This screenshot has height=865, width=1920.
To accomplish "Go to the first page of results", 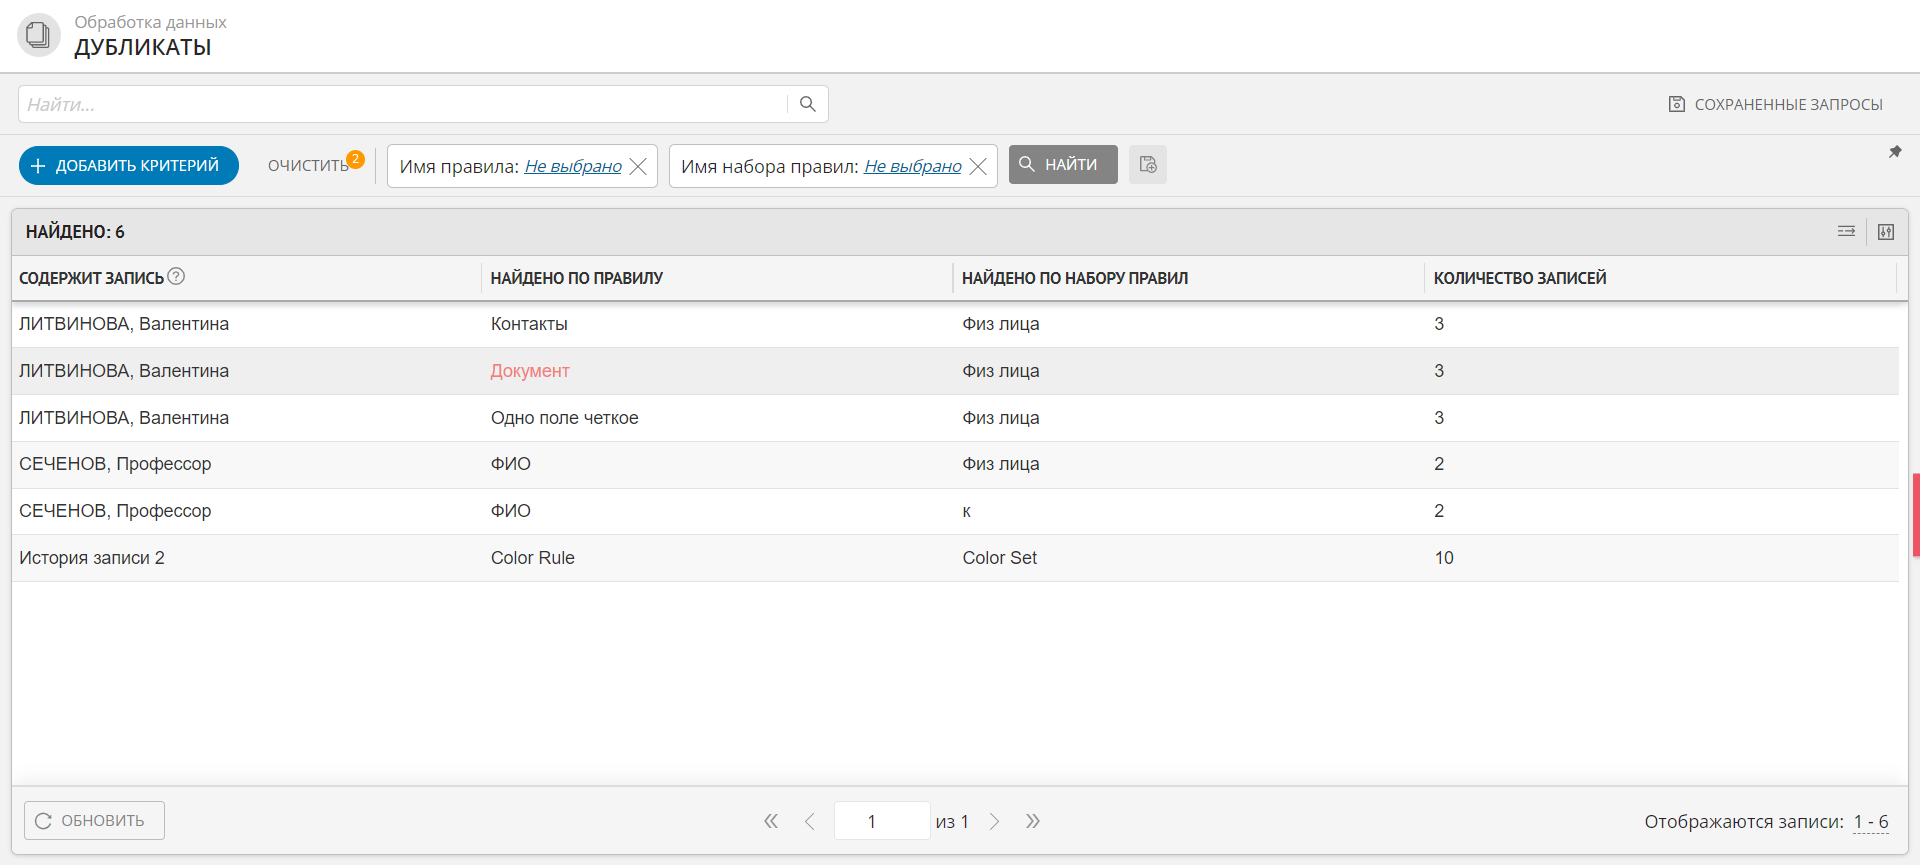I will (x=771, y=821).
